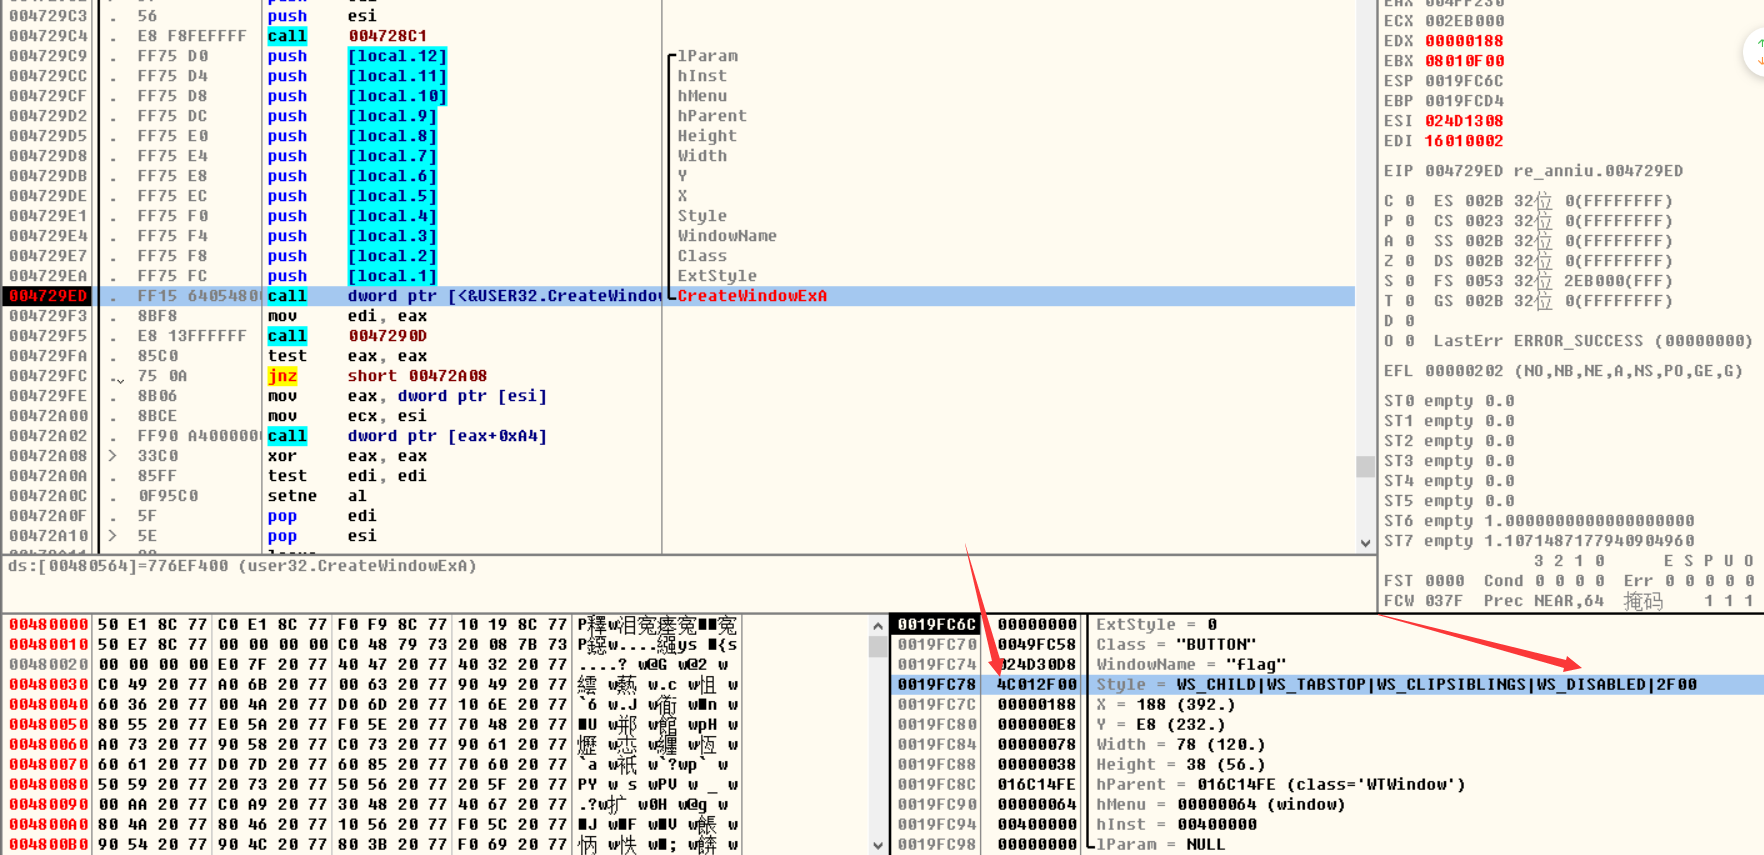Click the Class = "BUTTON" stack comment
This screenshot has width=1764, height=855.
(1176, 645)
